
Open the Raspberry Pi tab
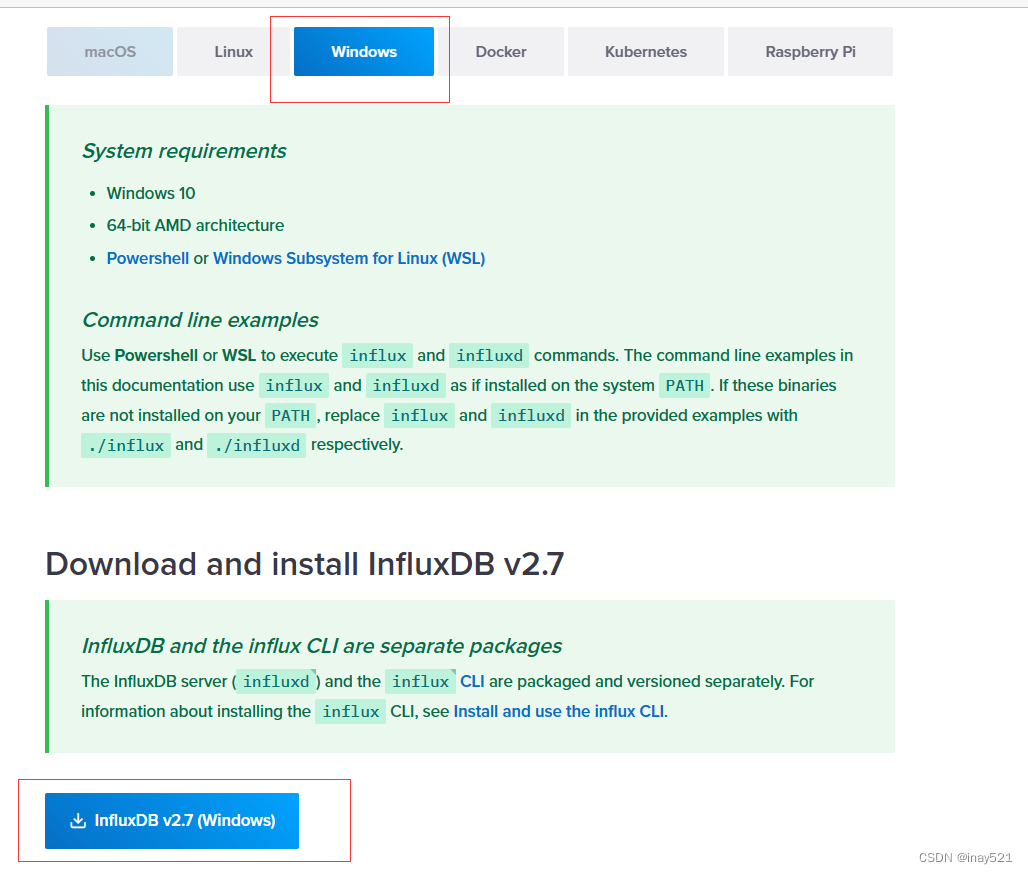pyautogui.click(x=810, y=52)
